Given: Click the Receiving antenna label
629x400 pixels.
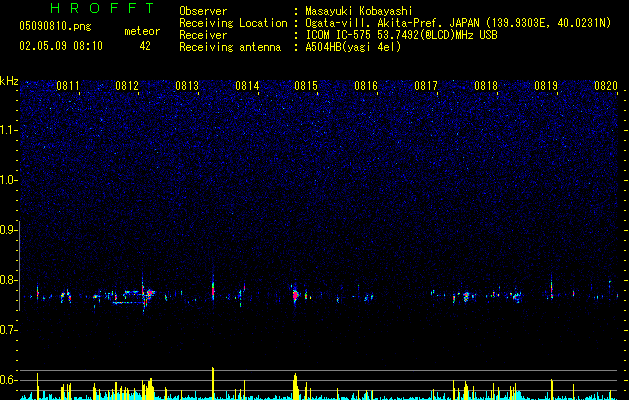Looking at the screenshot, I should click(230, 47).
